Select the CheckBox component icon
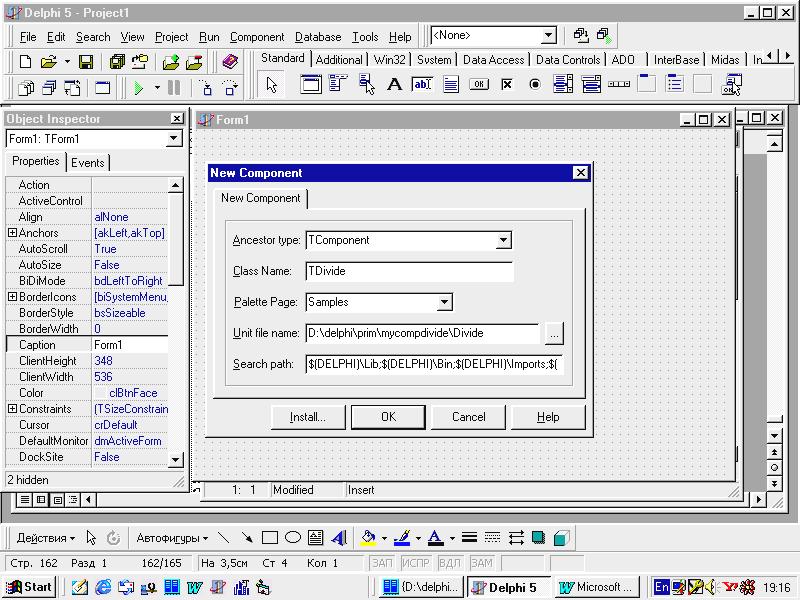The width and height of the screenshot is (800, 600). pyautogui.click(x=507, y=84)
